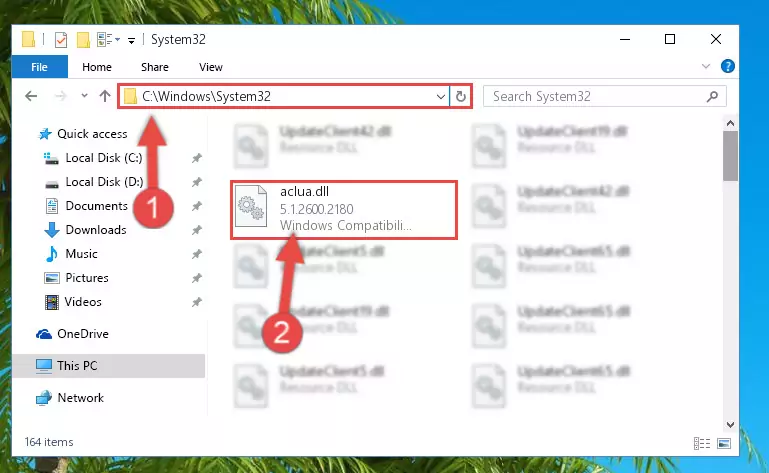Switch to the Share ribbon tab
Image resolution: width=769 pixels, height=473 pixels.
(154, 67)
